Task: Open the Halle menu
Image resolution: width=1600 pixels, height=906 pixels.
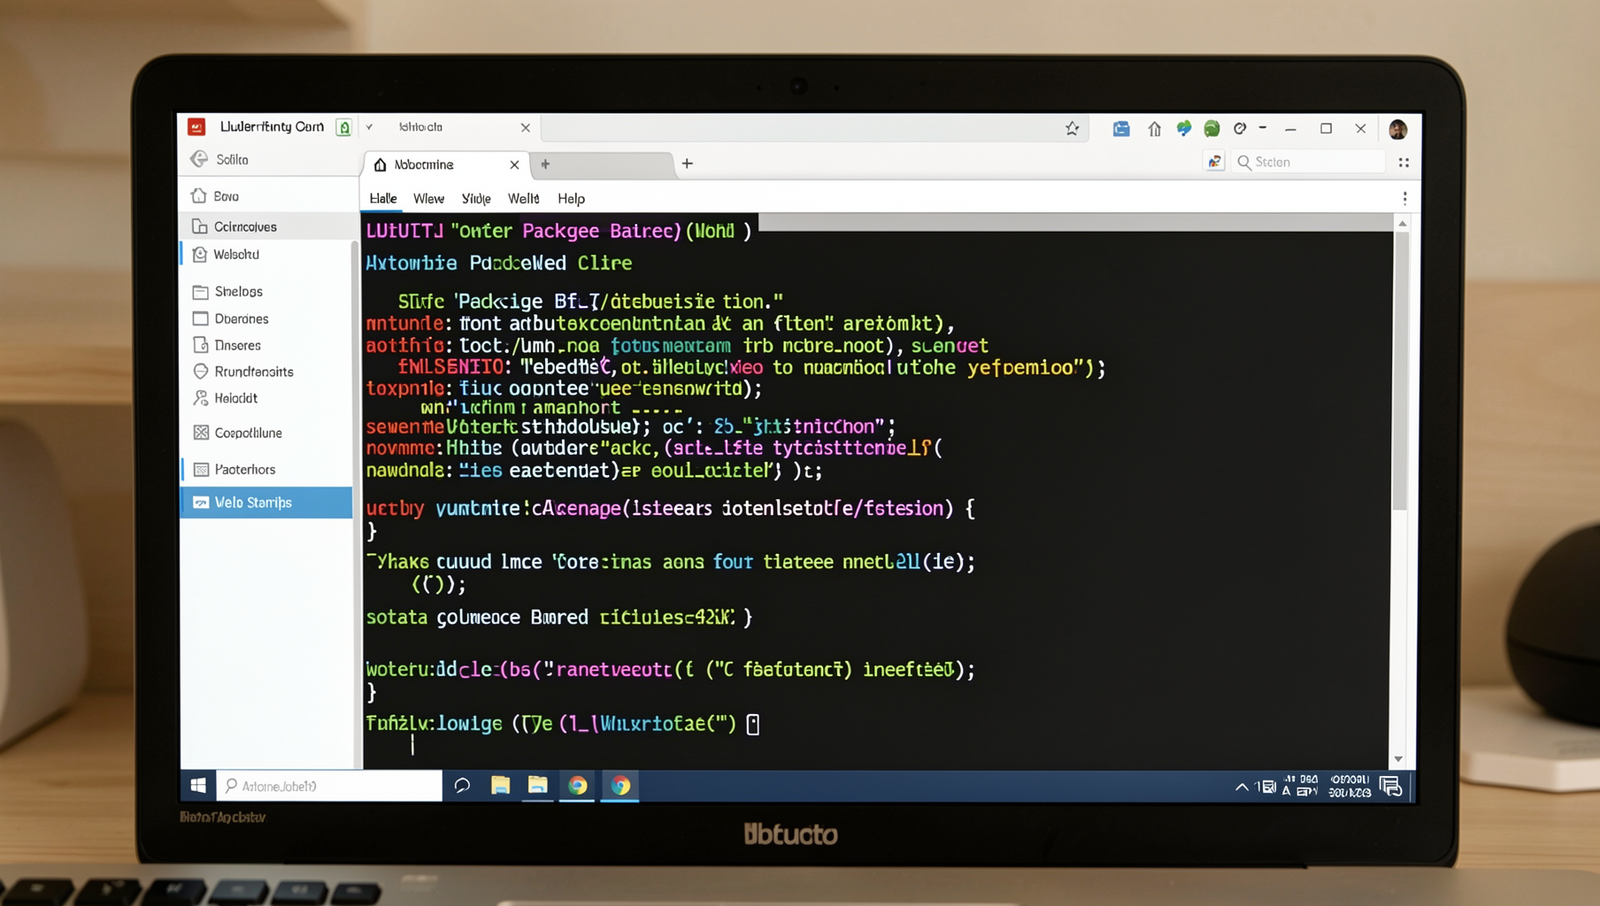Action: (x=383, y=198)
